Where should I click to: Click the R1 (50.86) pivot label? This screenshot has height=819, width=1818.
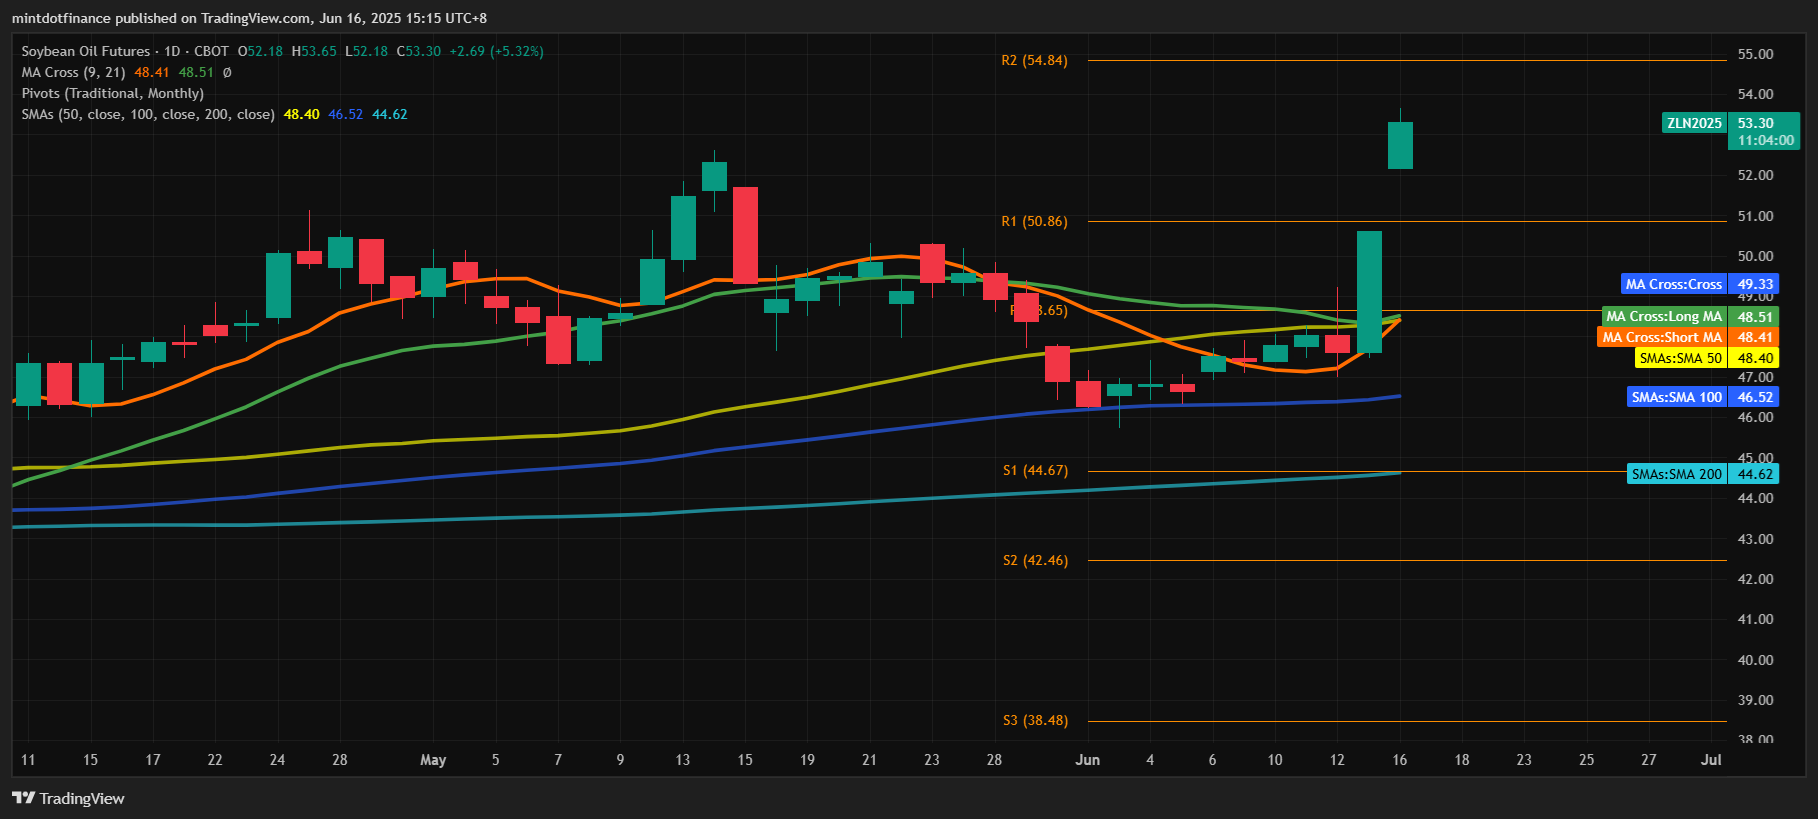tap(1034, 221)
